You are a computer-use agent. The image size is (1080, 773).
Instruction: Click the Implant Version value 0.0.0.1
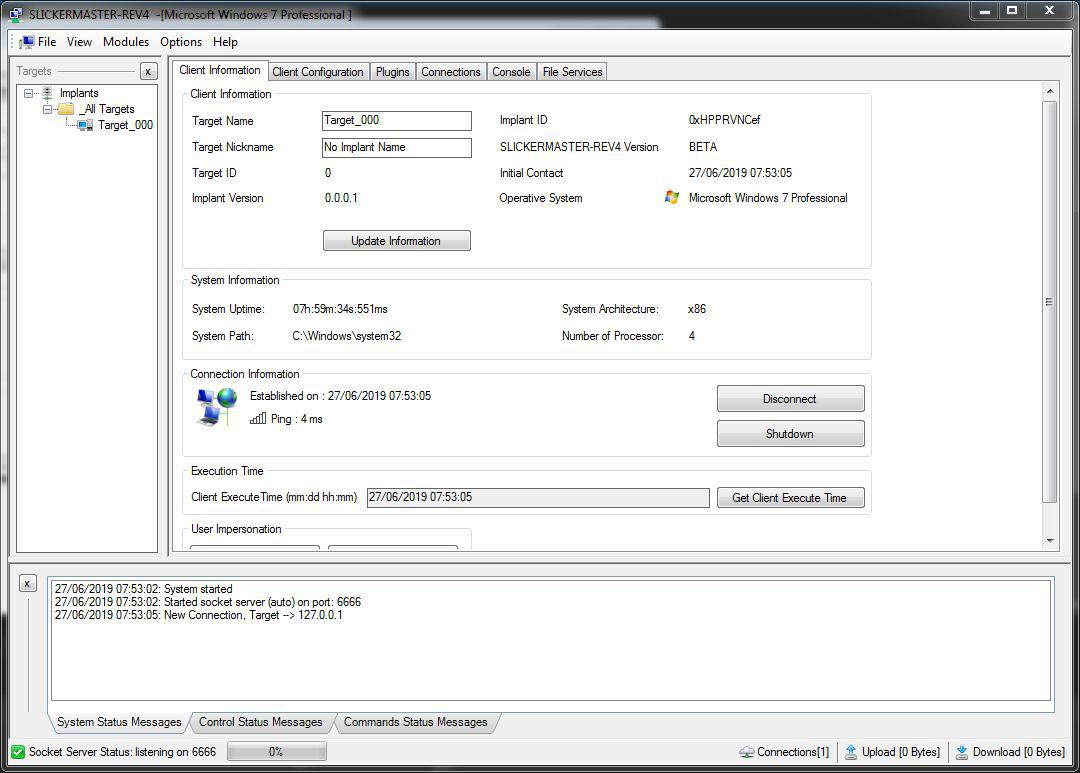[x=341, y=198]
